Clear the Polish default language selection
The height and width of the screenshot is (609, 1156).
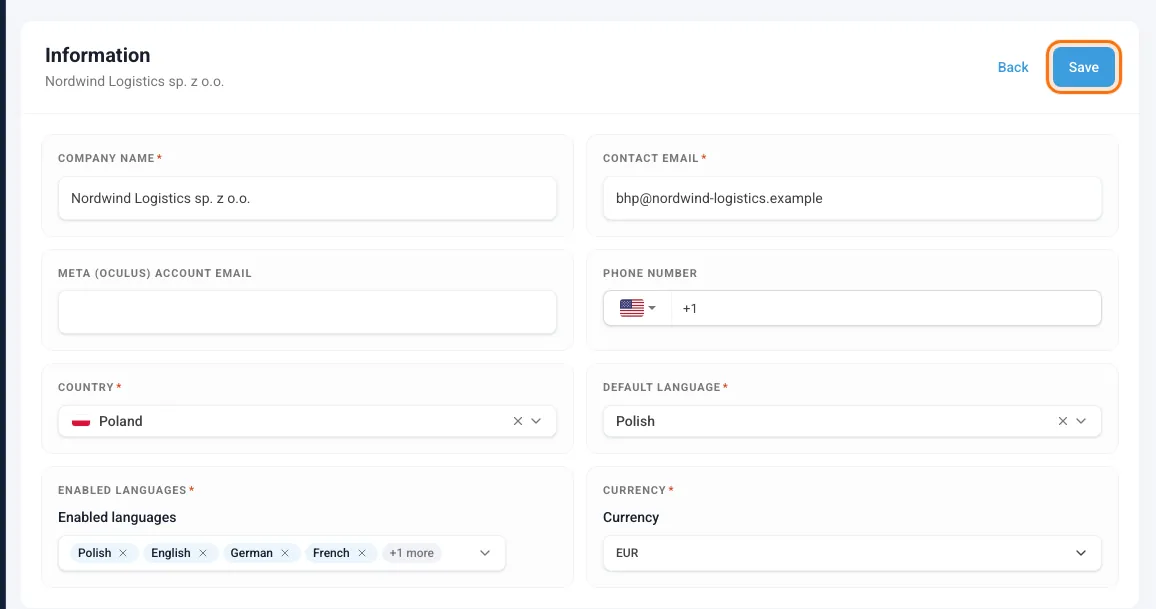click(x=1062, y=421)
